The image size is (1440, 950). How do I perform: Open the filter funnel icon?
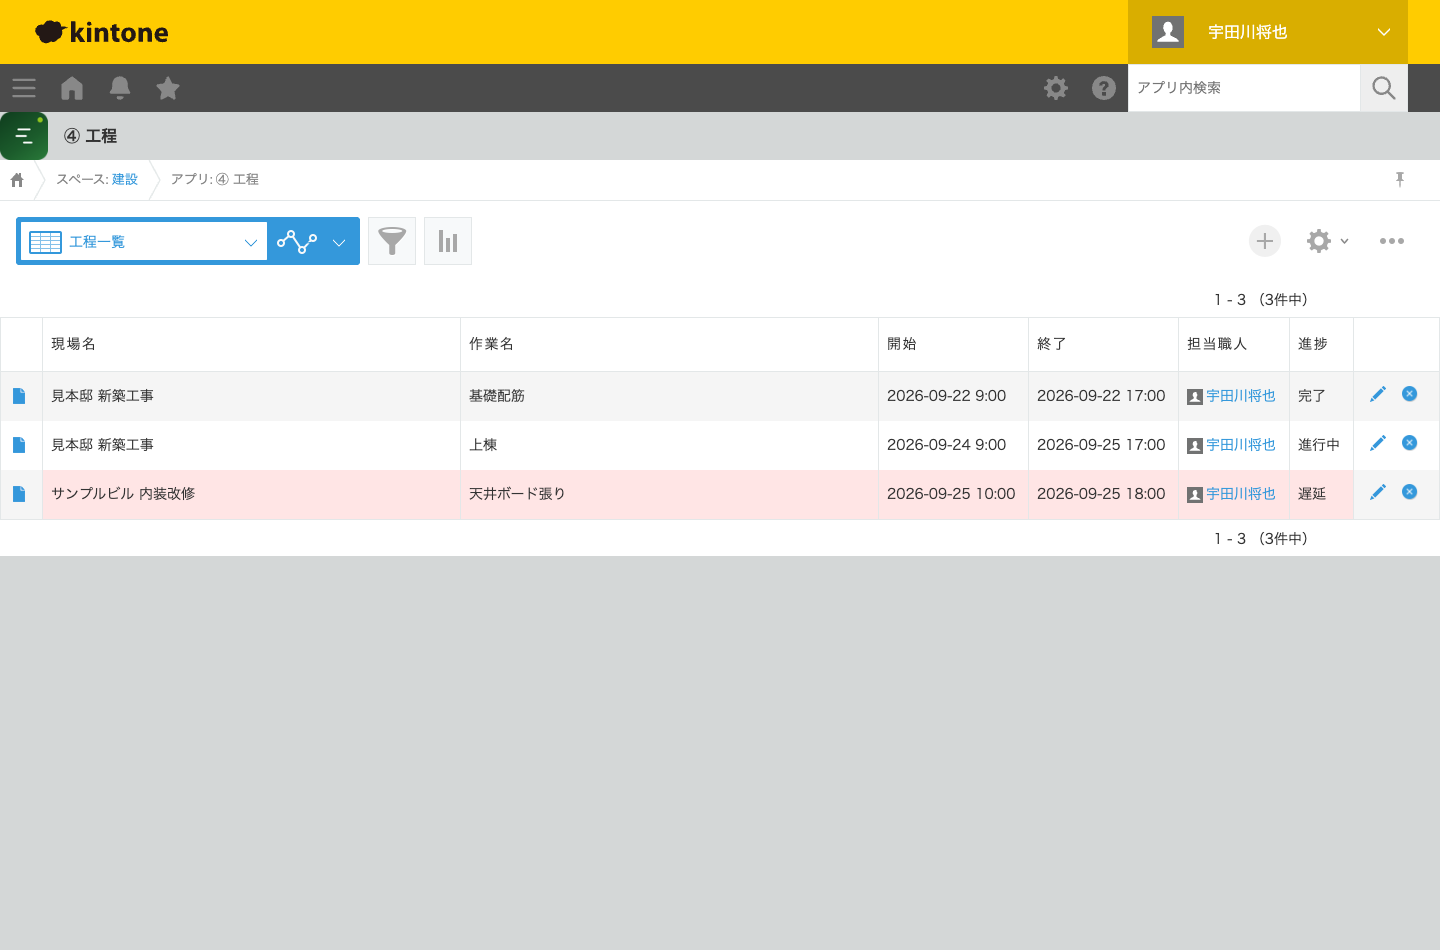point(392,241)
